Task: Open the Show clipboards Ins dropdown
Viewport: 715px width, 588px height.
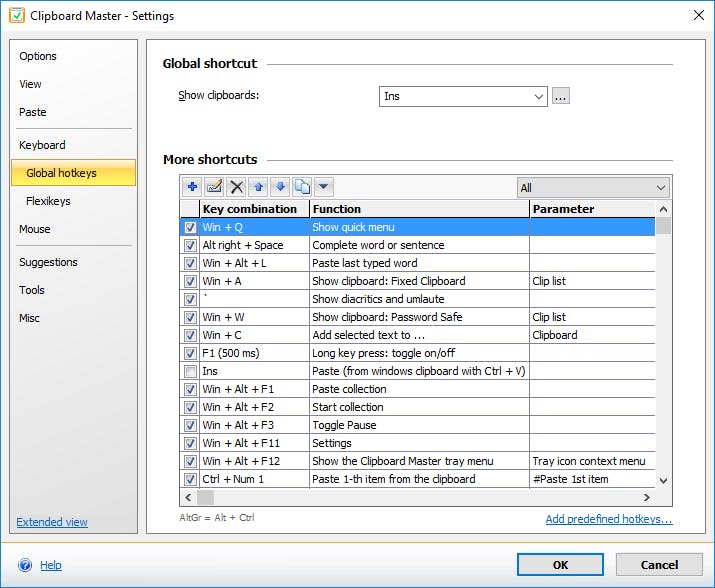Action: click(x=538, y=96)
